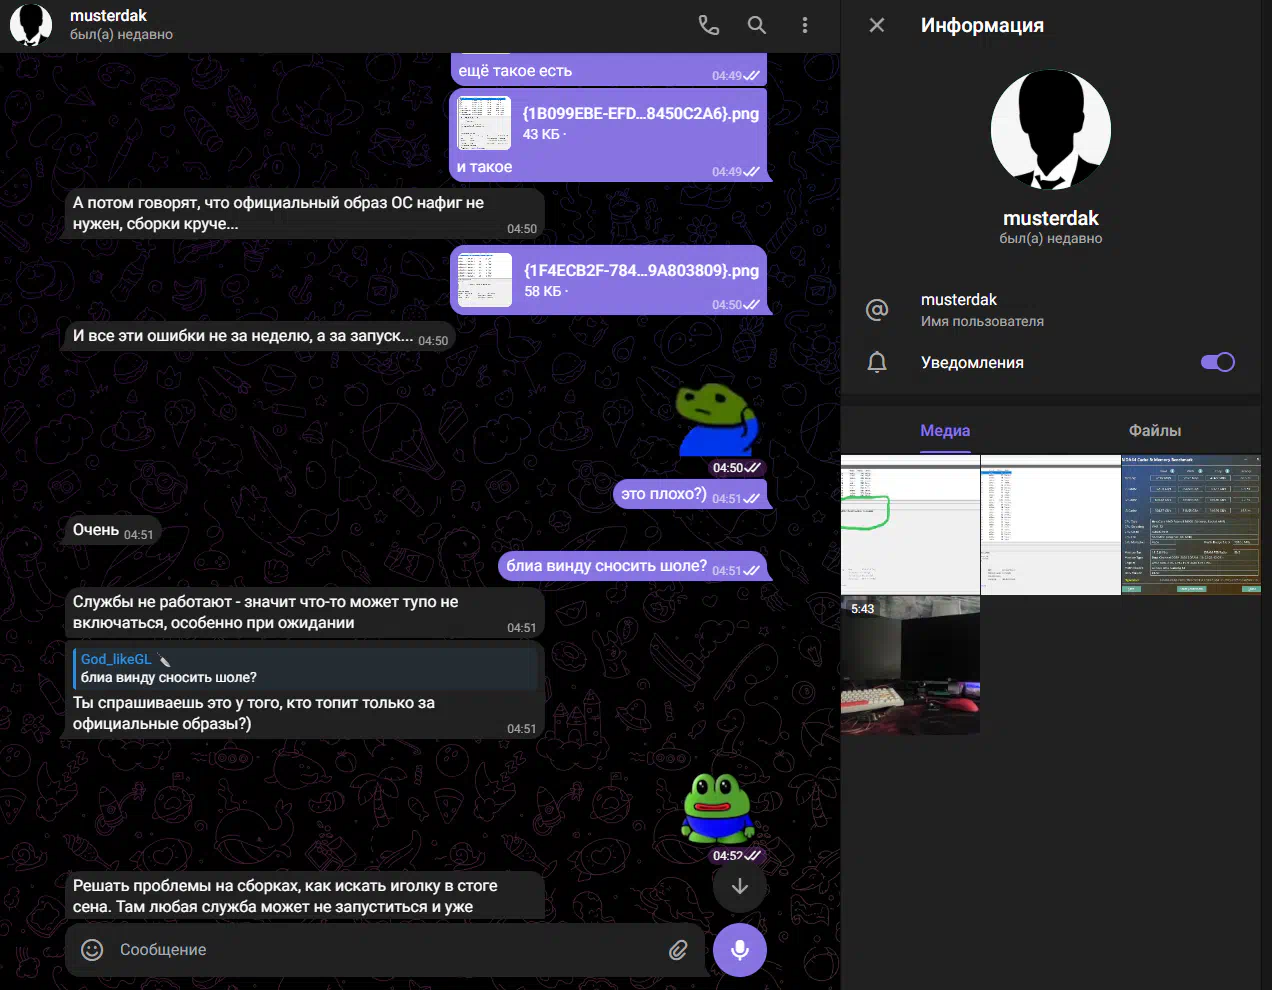Viewport: 1272px width, 990px height.
Task: Open search in this chat
Action: click(757, 25)
